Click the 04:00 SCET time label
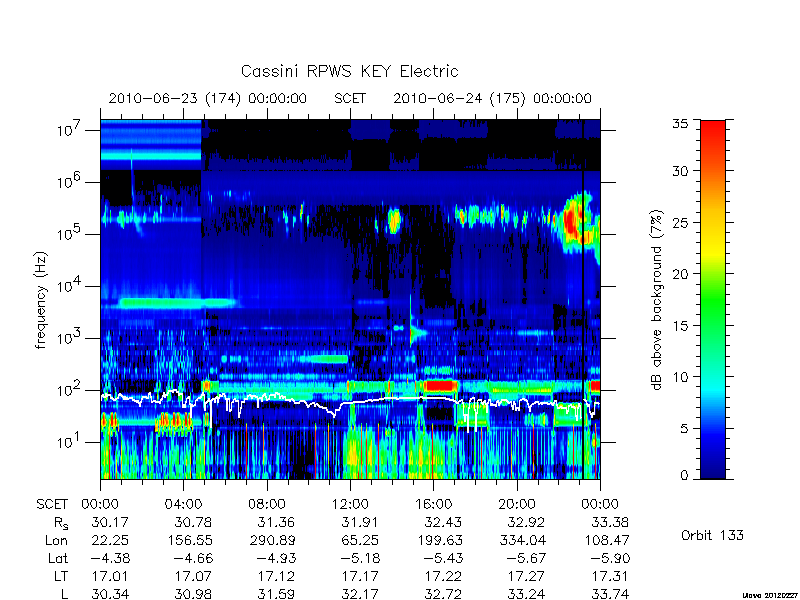The width and height of the screenshot is (800, 600). pos(184,505)
